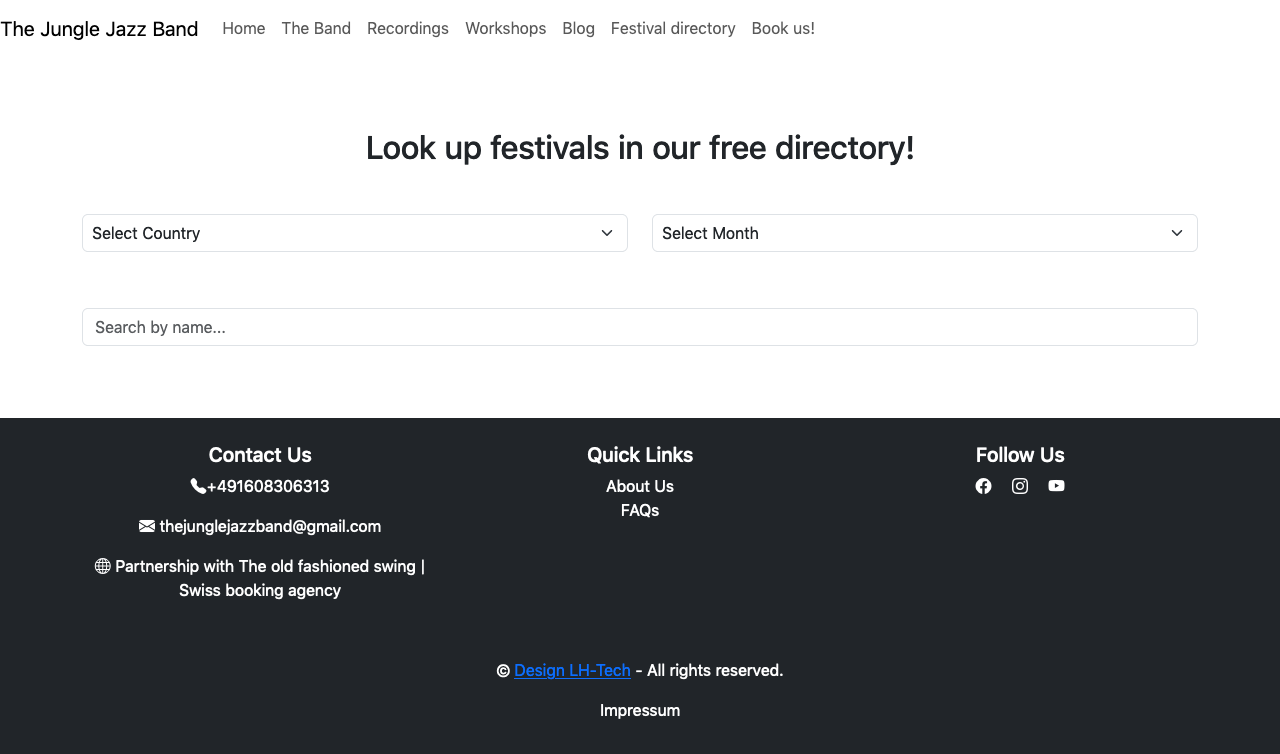This screenshot has width=1280, height=754.
Task: Follow the Design LH-Tech link
Action: (573, 670)
